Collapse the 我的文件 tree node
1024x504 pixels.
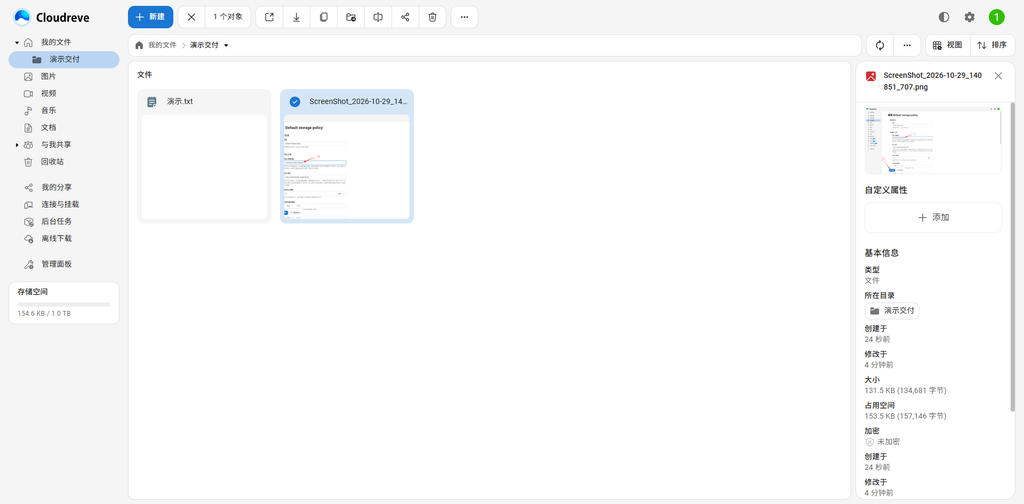tap(17, 42)
